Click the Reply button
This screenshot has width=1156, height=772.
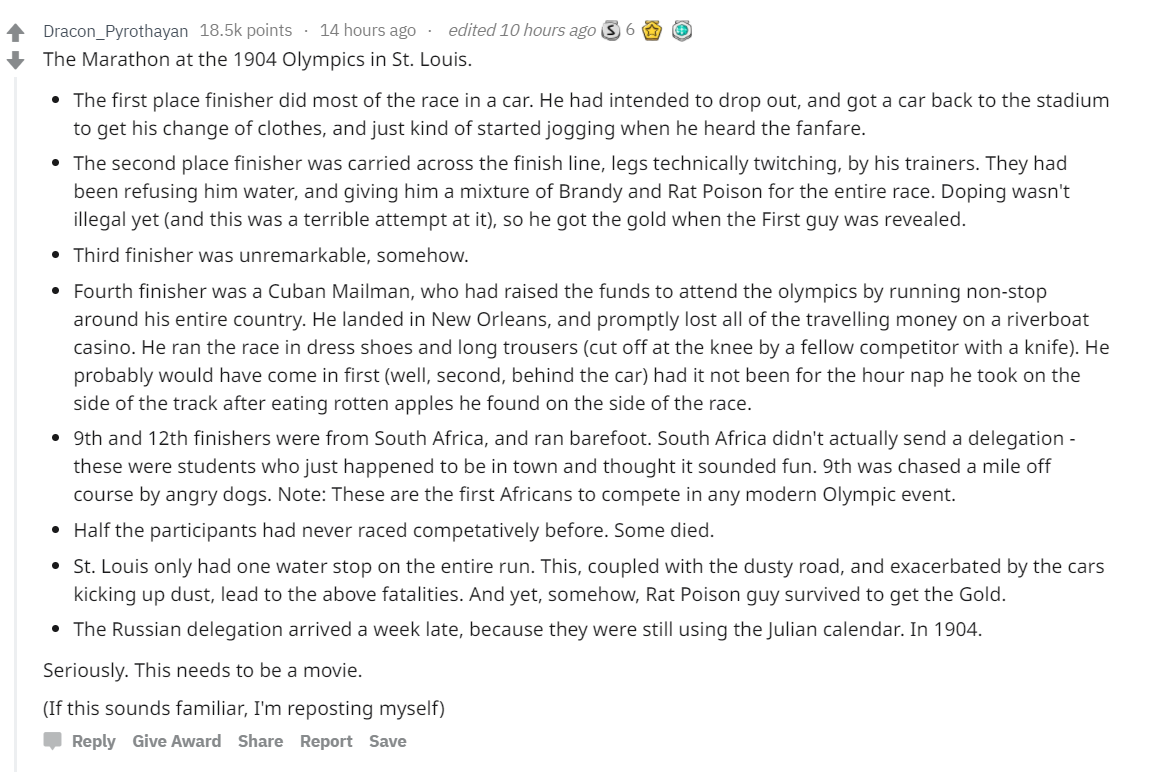coord(94,741)
